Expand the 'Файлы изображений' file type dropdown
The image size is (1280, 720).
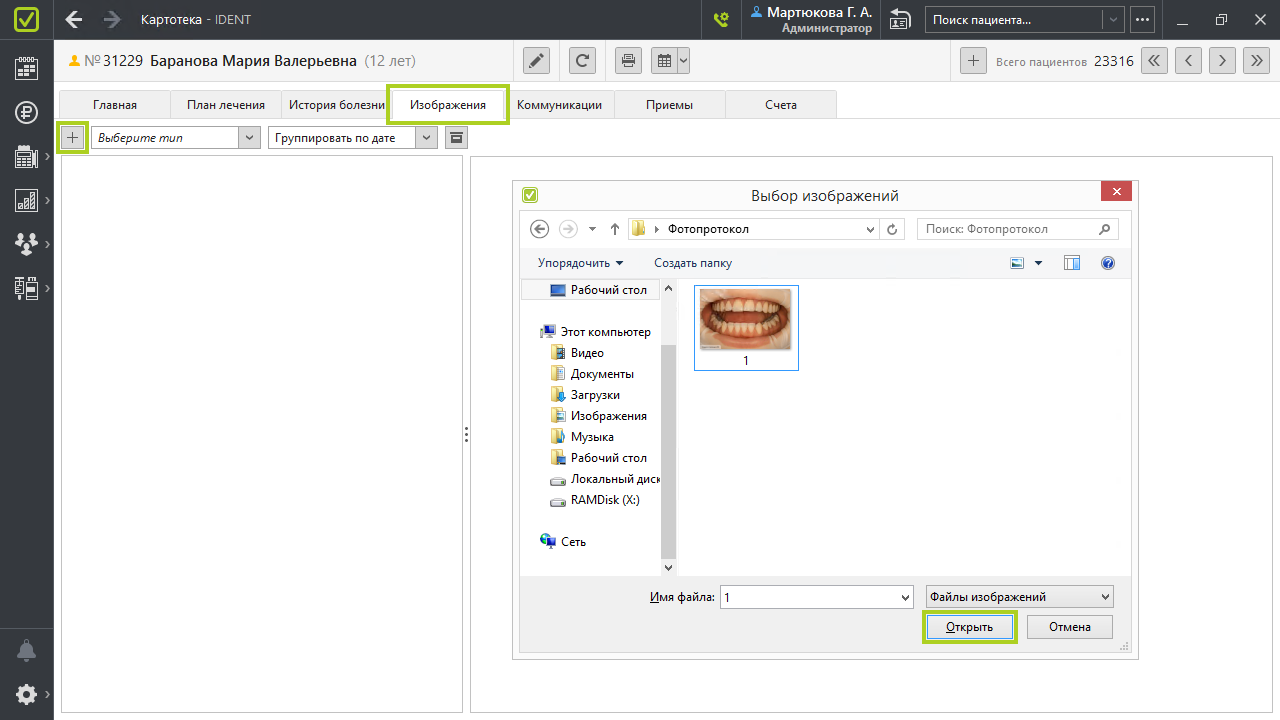1019,597
